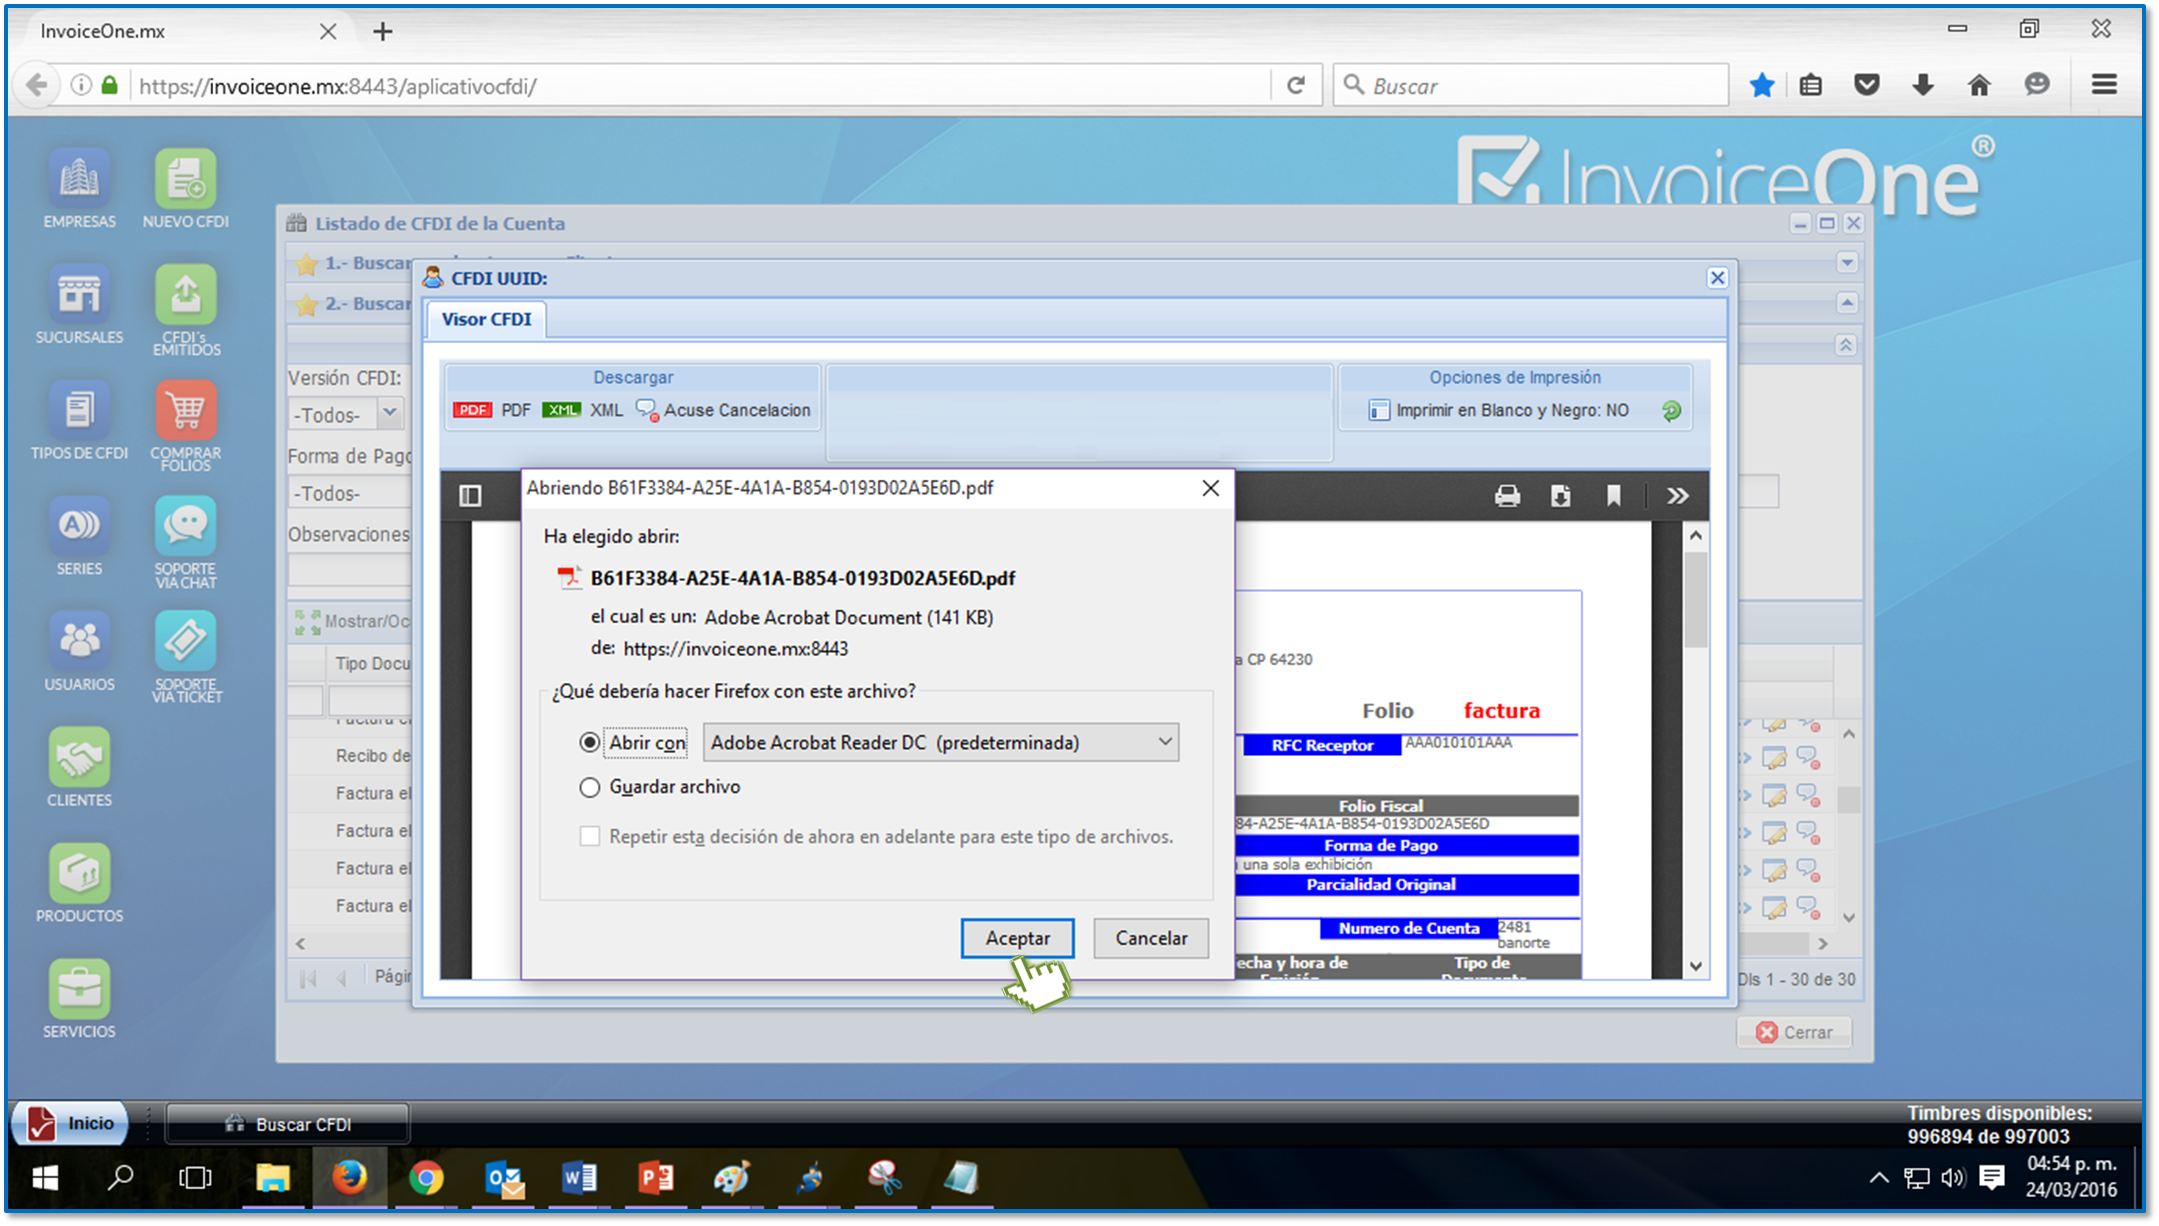Show hidden tray icons chevron
Viewport: 2159px width, 1226px height.
pos(1878,1178)
